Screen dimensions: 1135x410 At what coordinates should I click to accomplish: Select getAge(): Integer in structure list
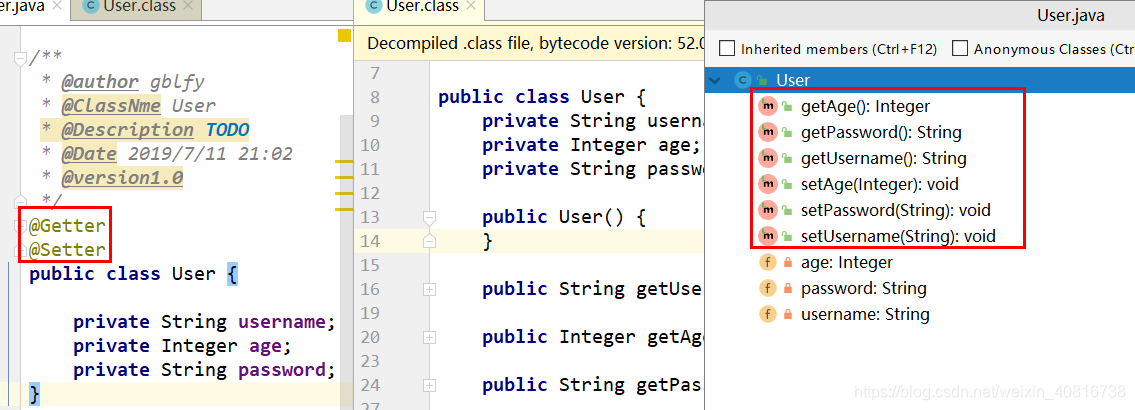(864, 106)
